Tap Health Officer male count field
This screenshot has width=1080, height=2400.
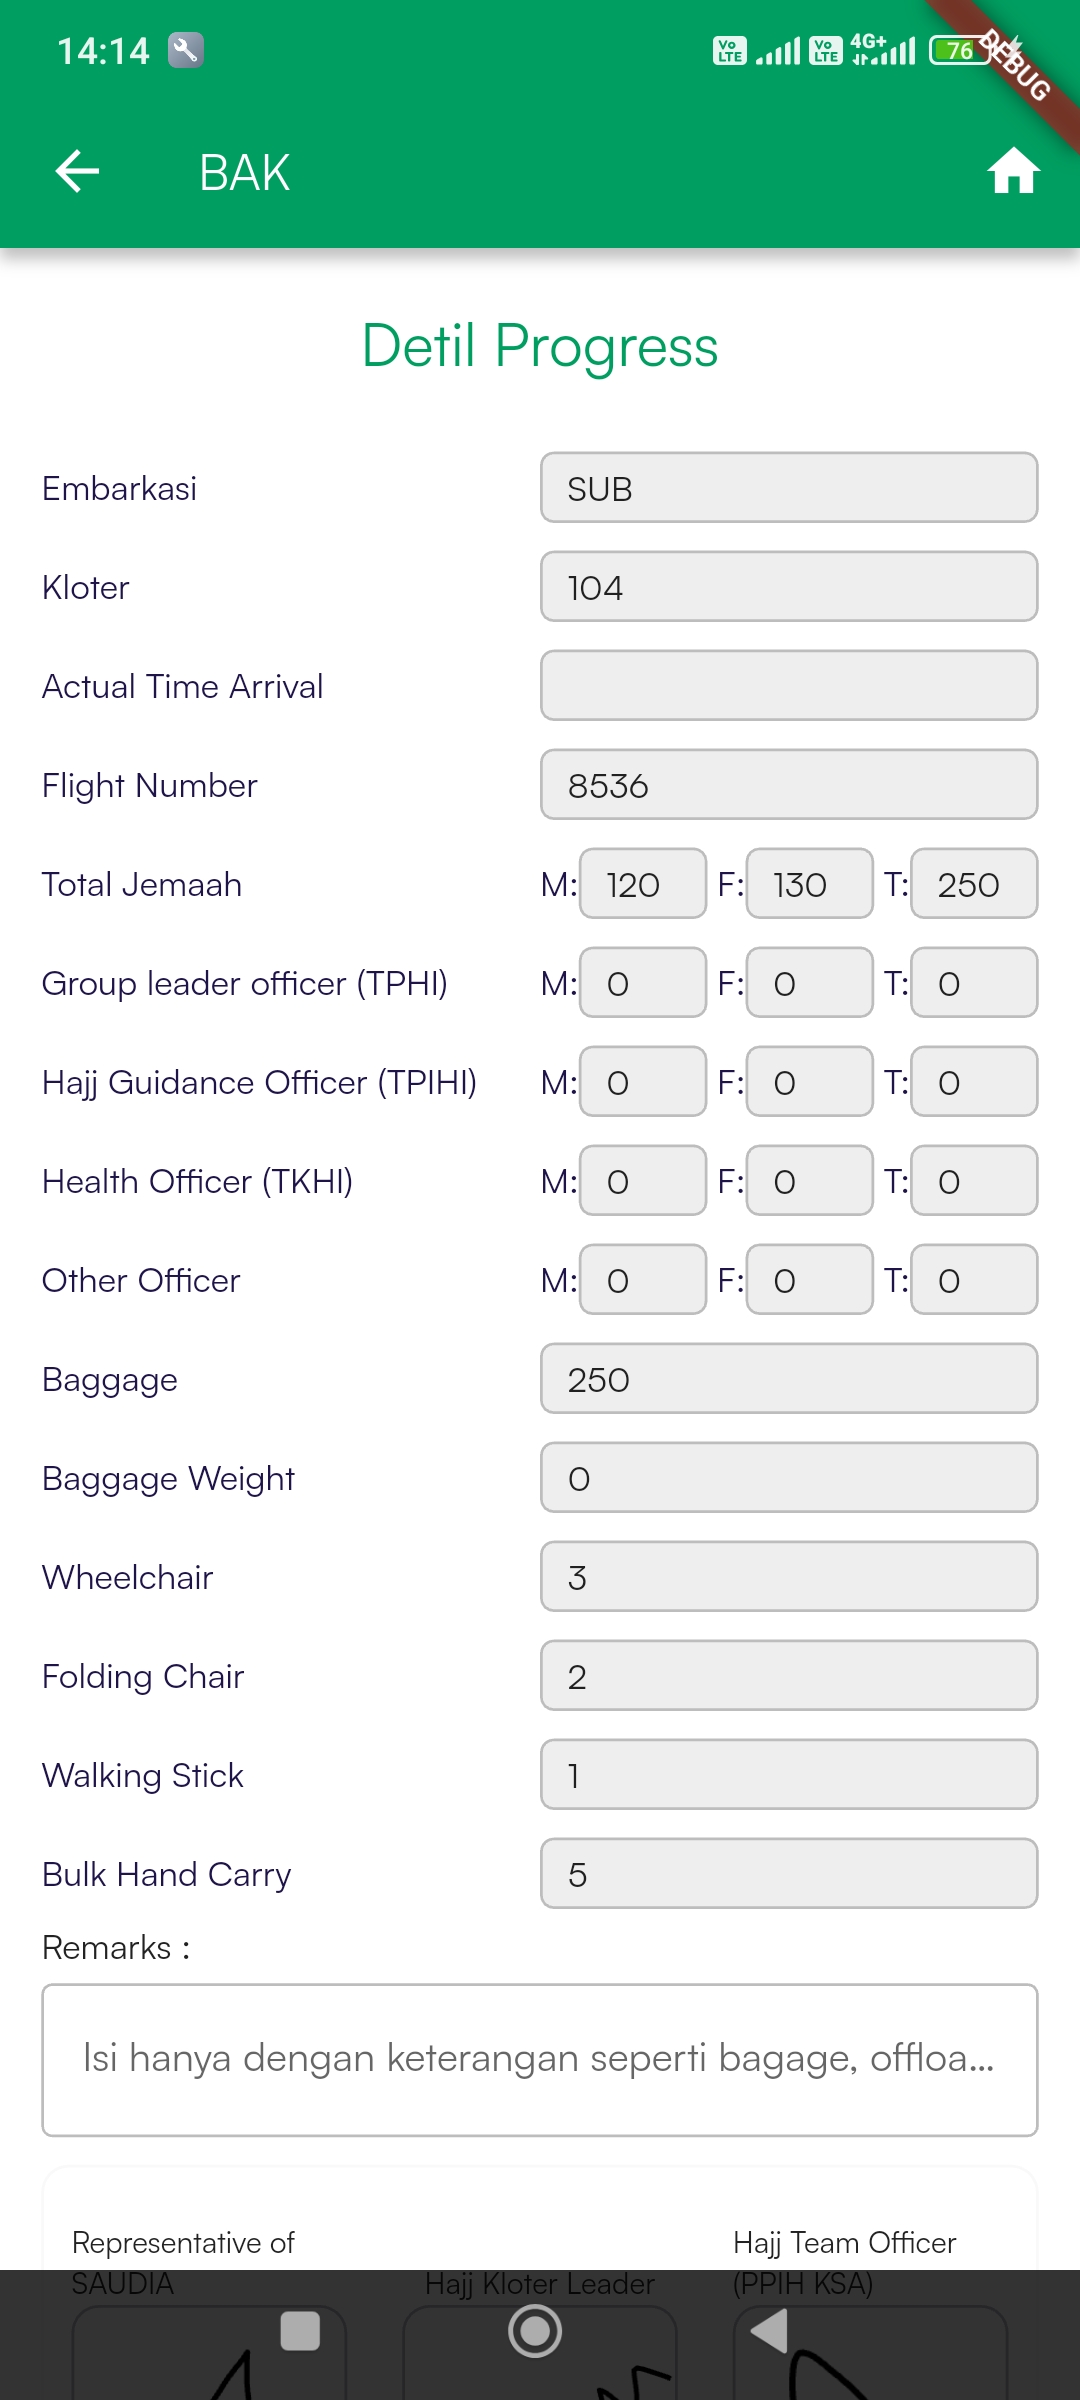[x=642, y=1181]
